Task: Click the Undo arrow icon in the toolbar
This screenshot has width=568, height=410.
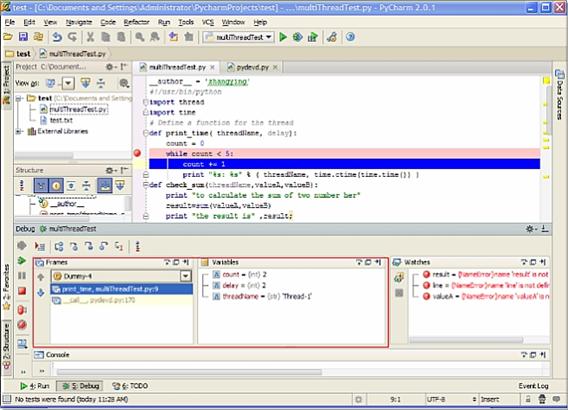Action: pos(57,37)
